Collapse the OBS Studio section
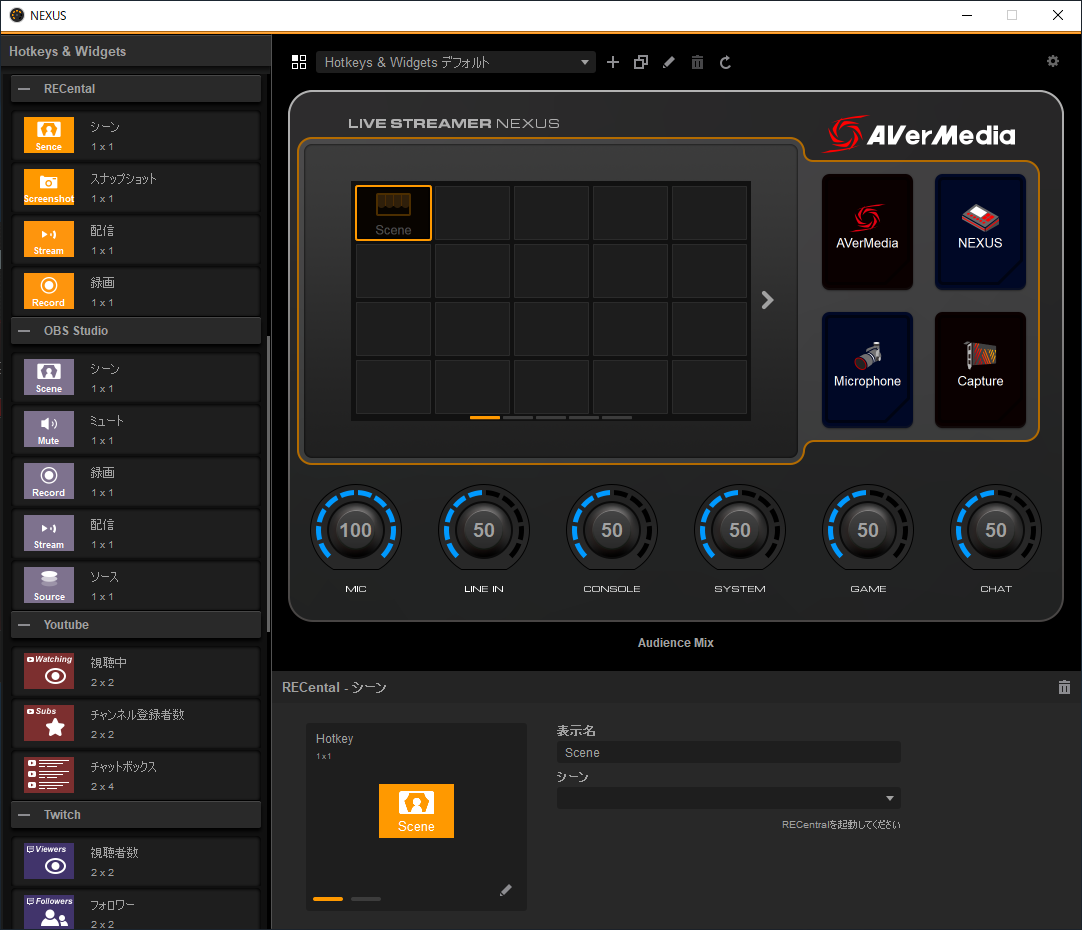Viewport: 1082px width, 930px height. click(25, 331)
